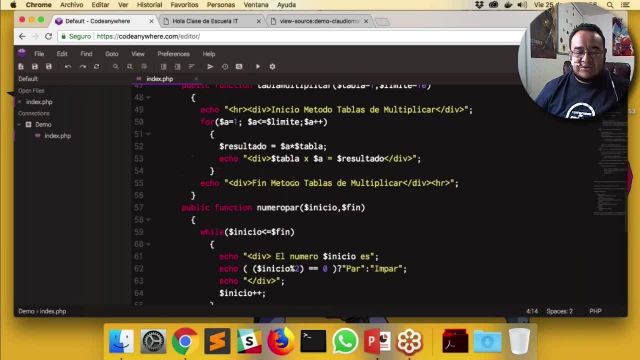Fold code block at line 58

148,220
